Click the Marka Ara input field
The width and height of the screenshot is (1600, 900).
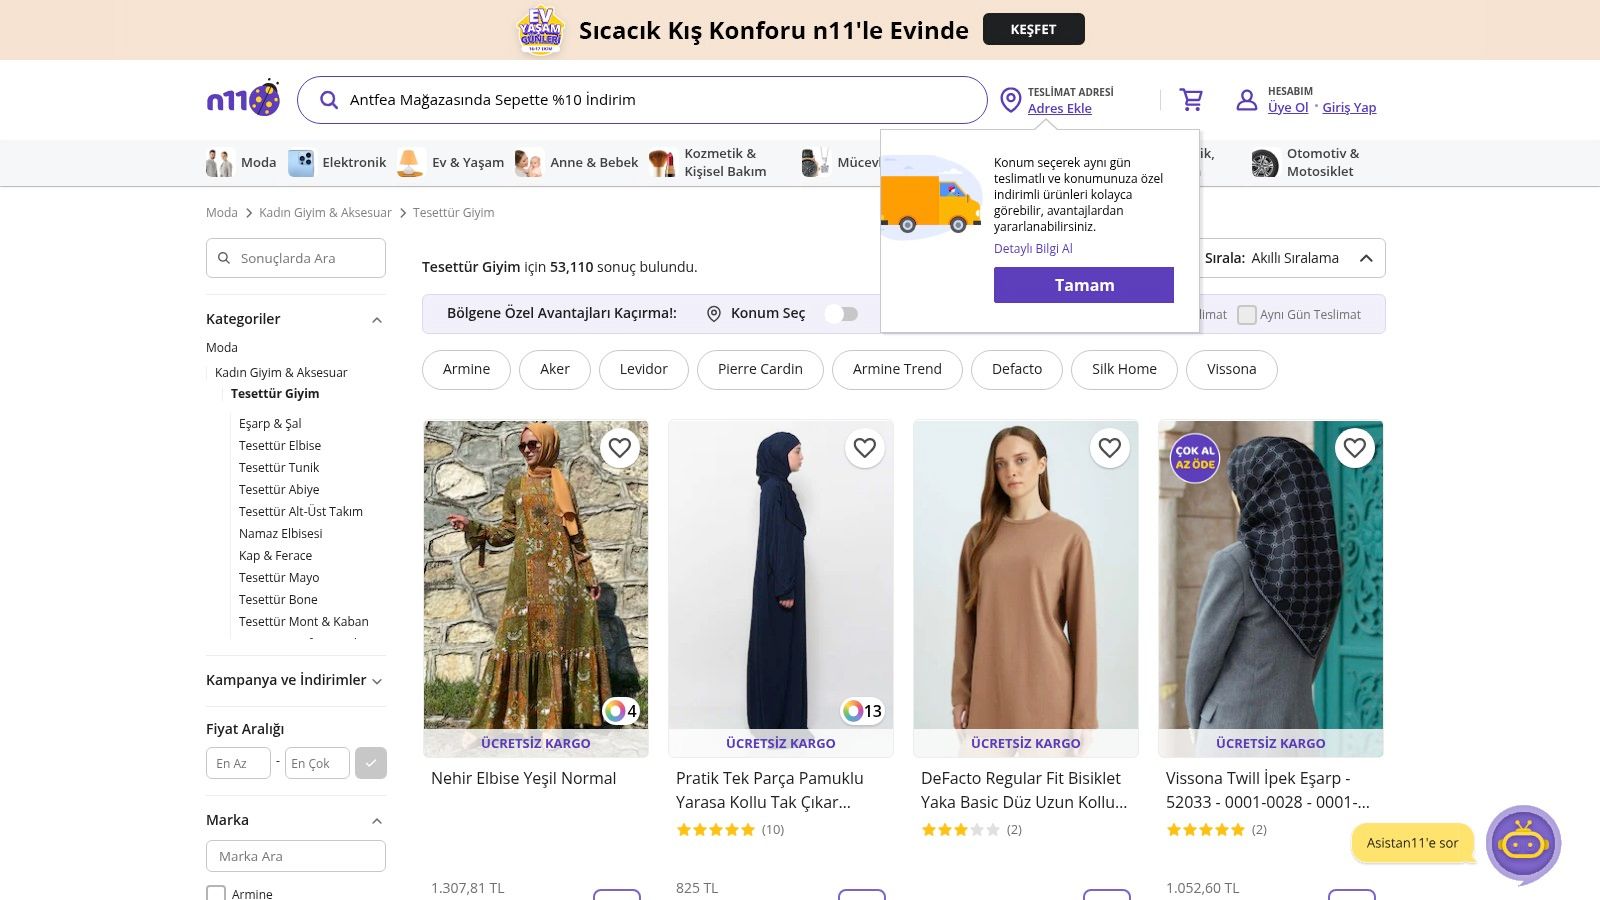point(296,856)
